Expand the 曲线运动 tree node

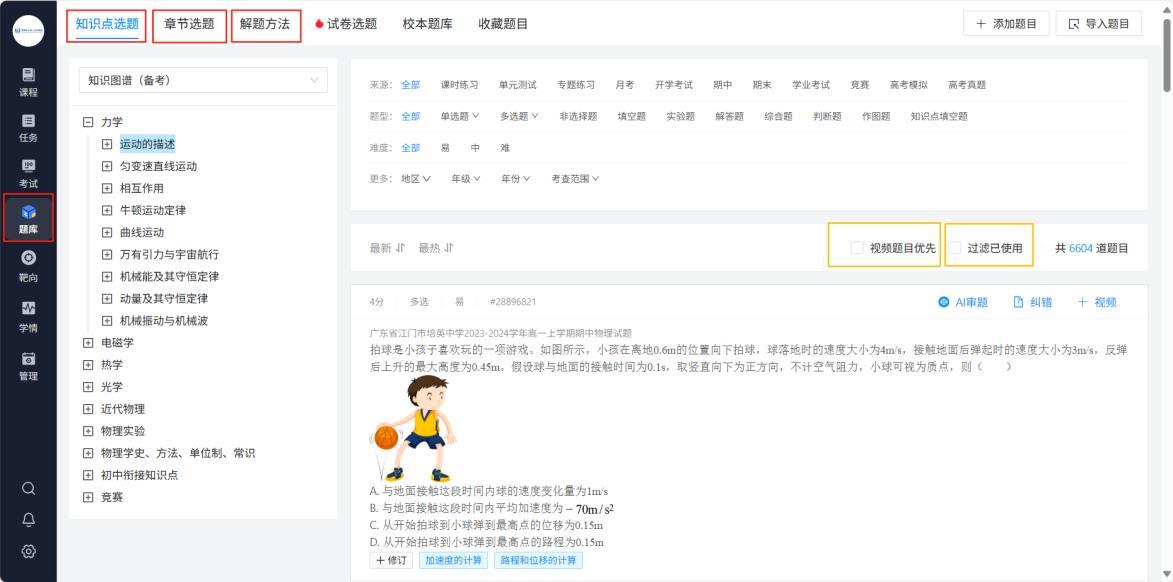(x=107, y=233)
